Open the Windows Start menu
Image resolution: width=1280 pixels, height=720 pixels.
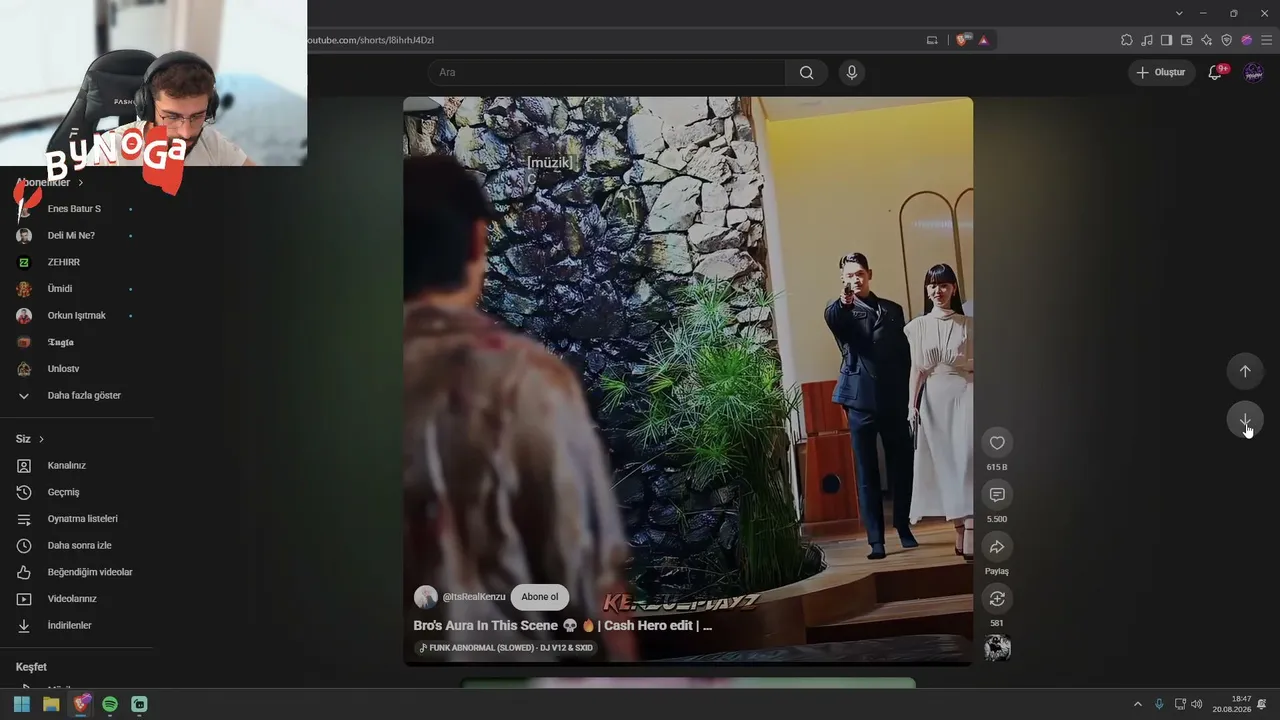click(x=22, y=704)
